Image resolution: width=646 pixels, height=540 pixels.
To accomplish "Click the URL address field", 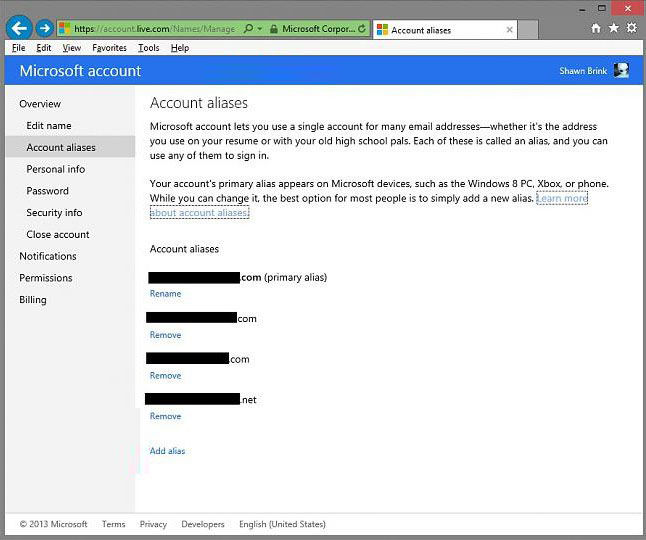I will tap(154, 29).
